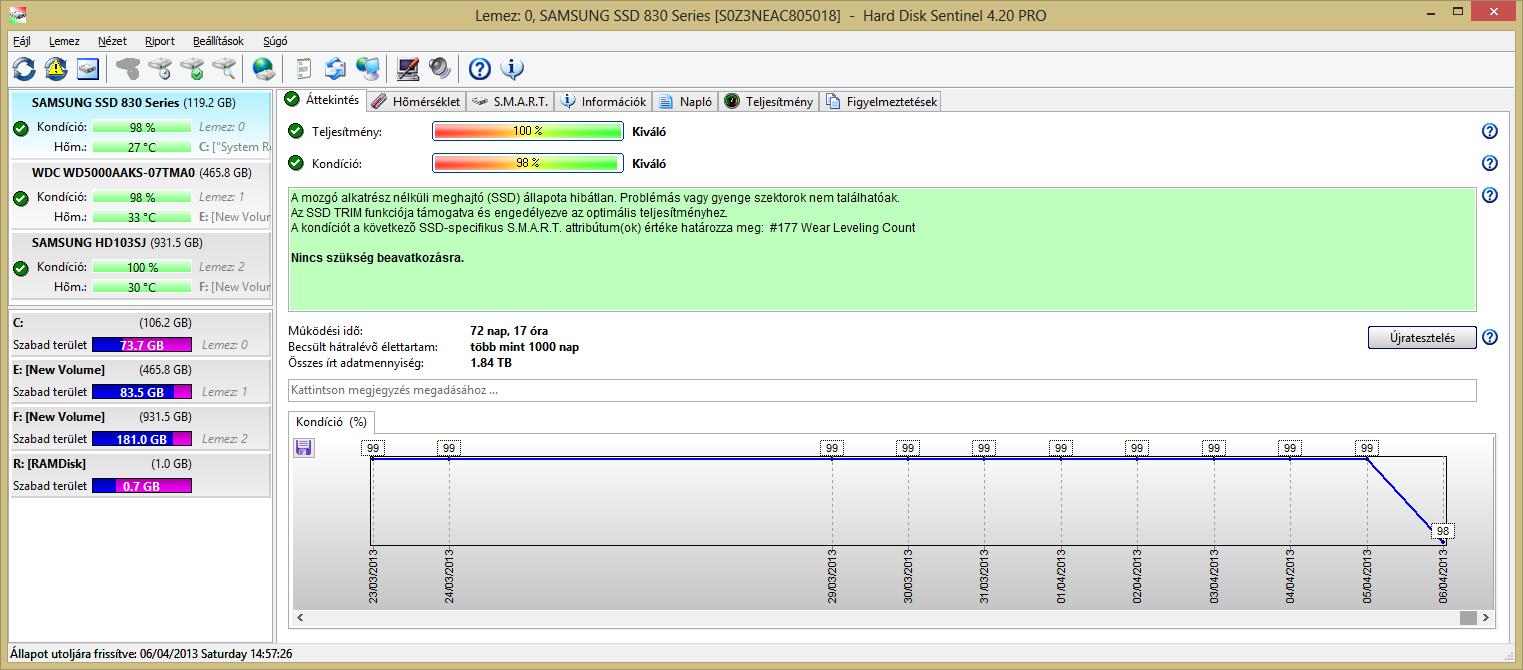Click the C: free space 73.7 GB bar

coord(142,345)
